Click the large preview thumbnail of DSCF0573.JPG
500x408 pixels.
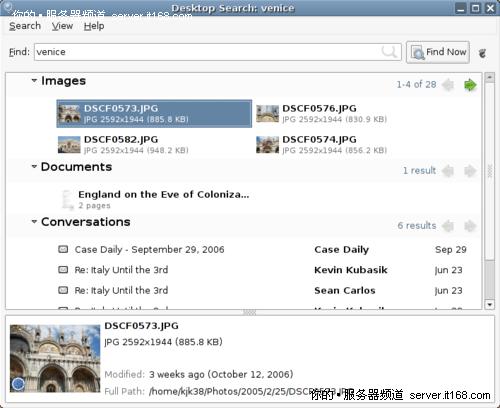point(55,359)
